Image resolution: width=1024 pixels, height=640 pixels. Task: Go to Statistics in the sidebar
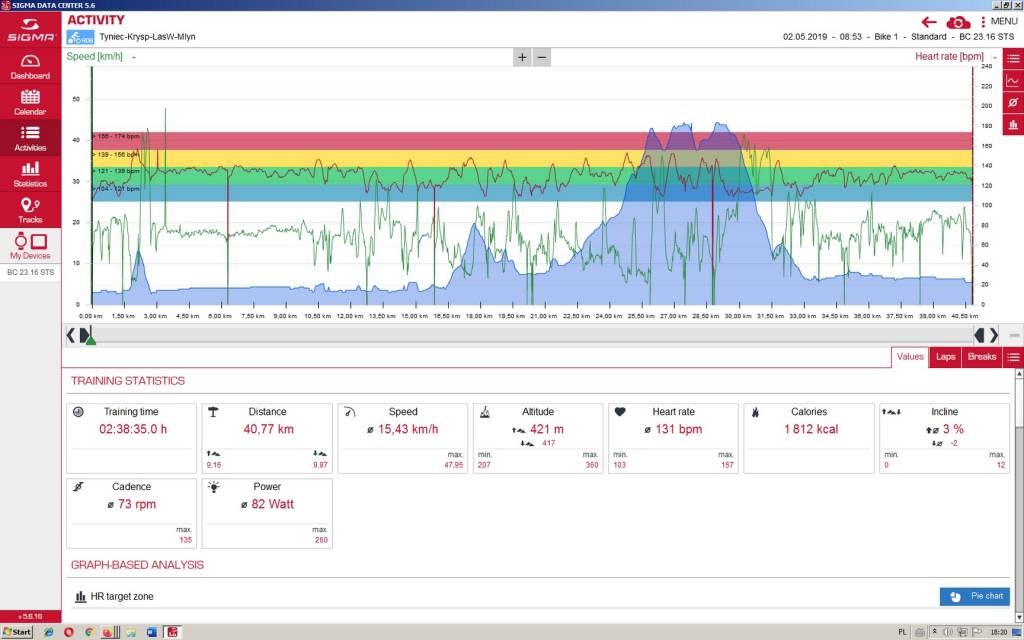(x=30, y=174)
